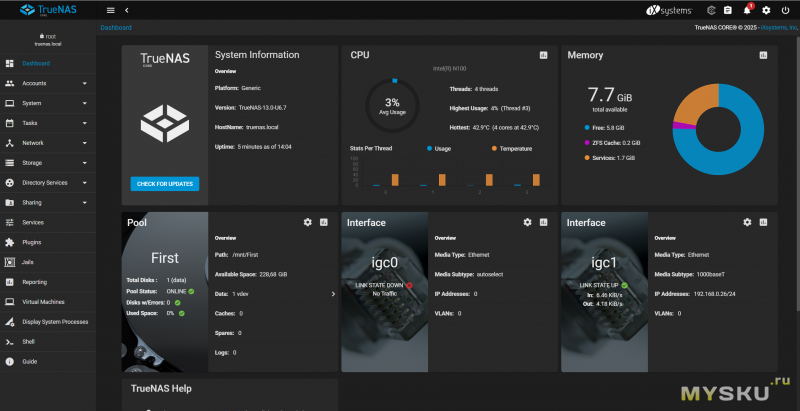Click the Shell prompt icon
This screenshot has width=800, height=411.
[9, 342]
